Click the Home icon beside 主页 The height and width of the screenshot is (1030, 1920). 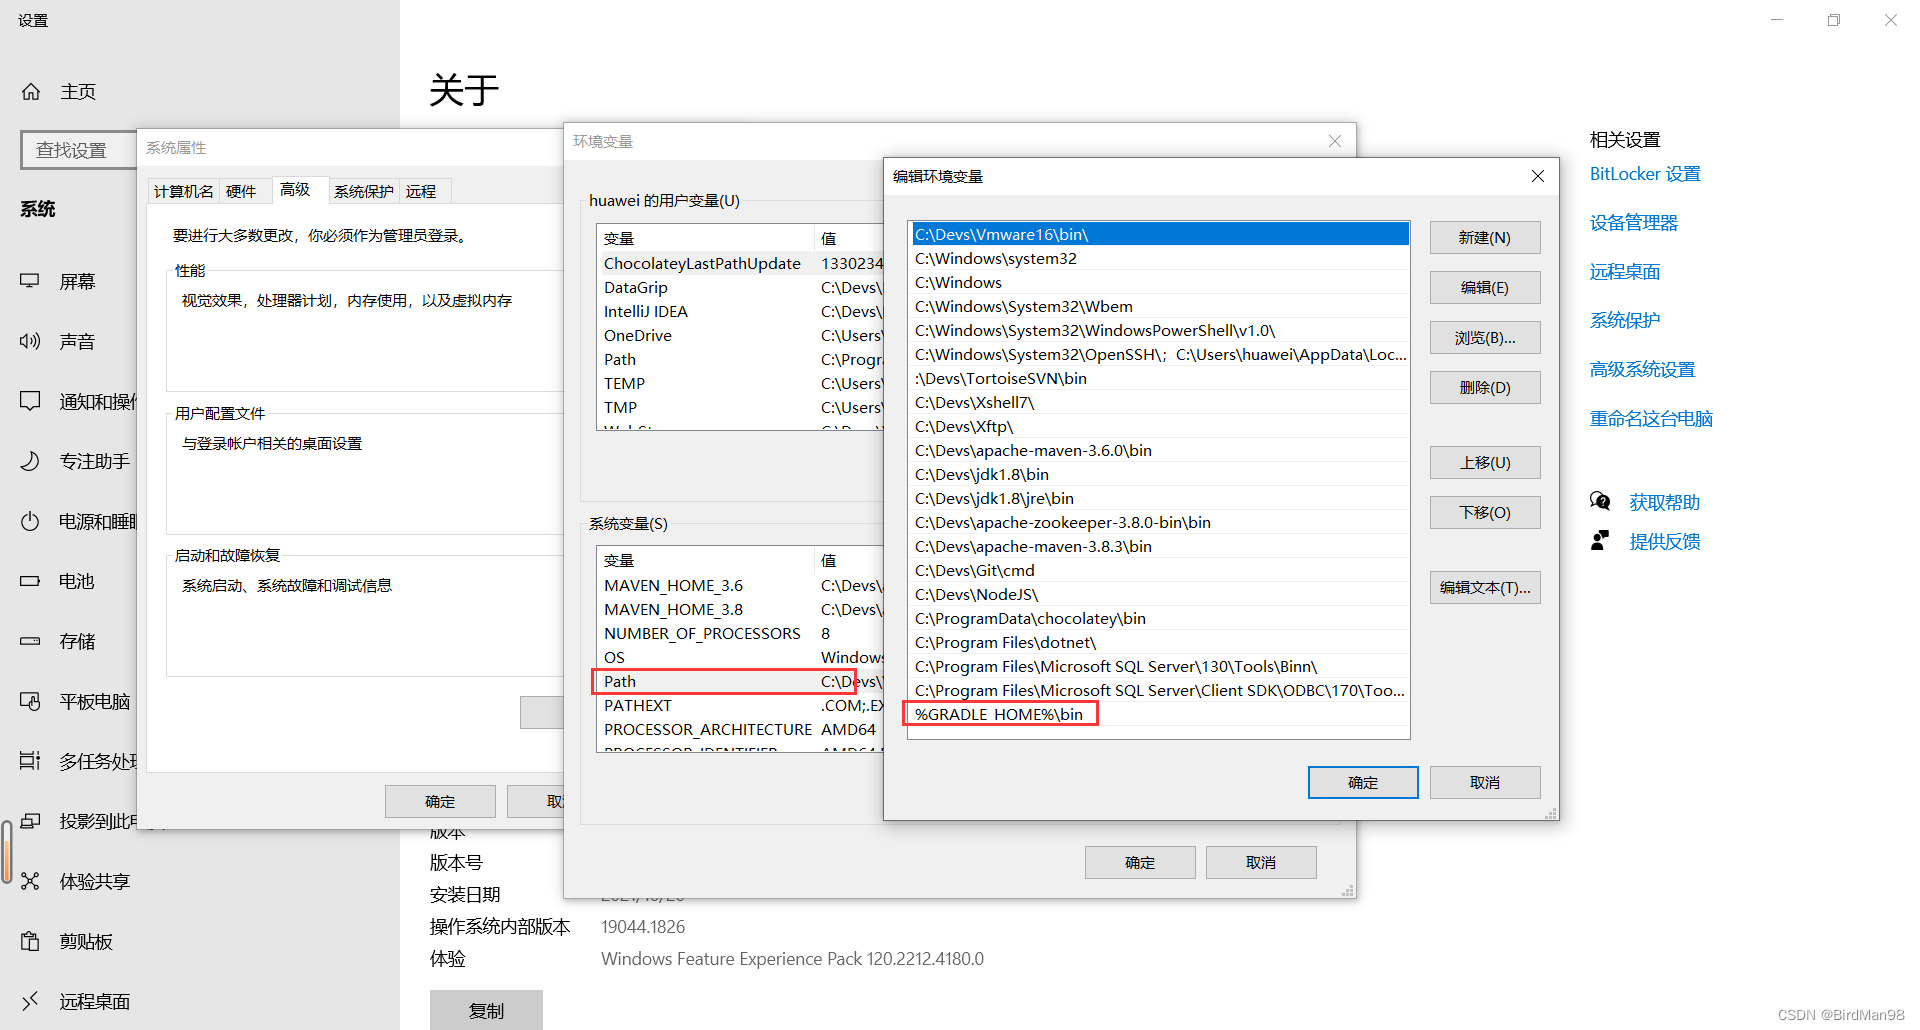pyautogui.click(x=31, y=92)
